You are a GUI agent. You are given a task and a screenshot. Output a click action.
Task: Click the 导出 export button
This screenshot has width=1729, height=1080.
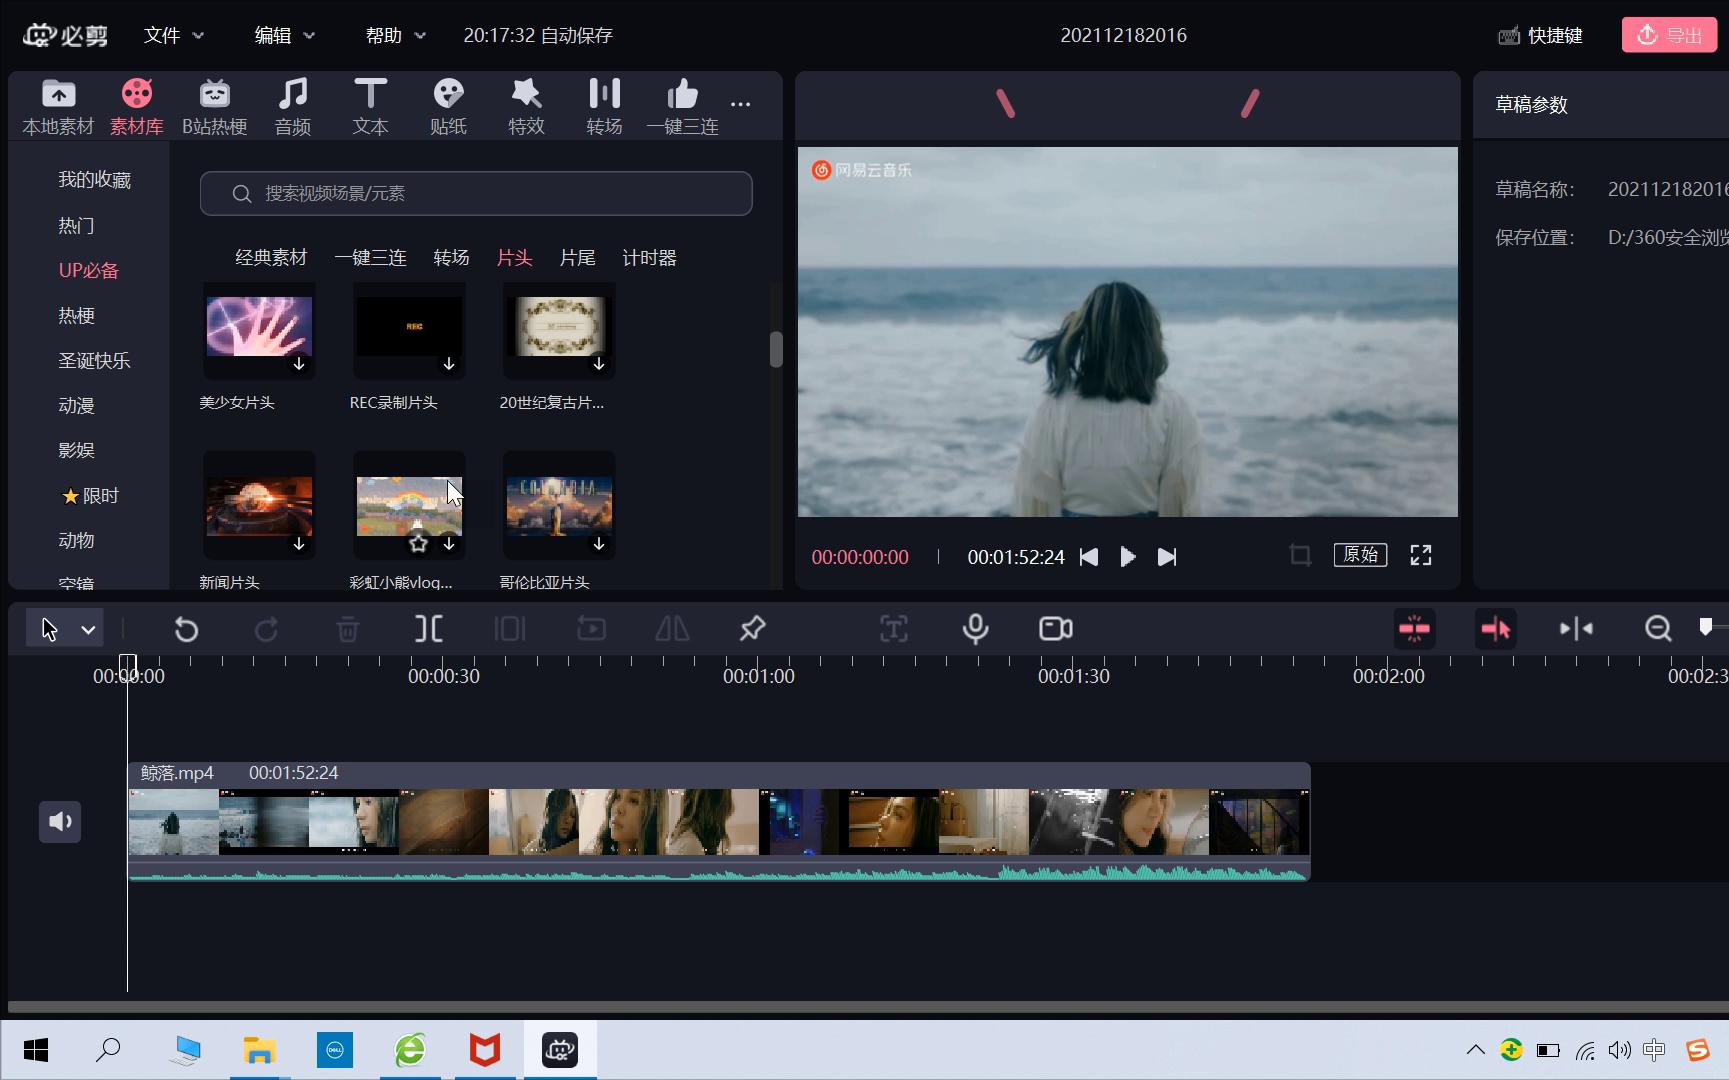click(x=1669, y=35)
